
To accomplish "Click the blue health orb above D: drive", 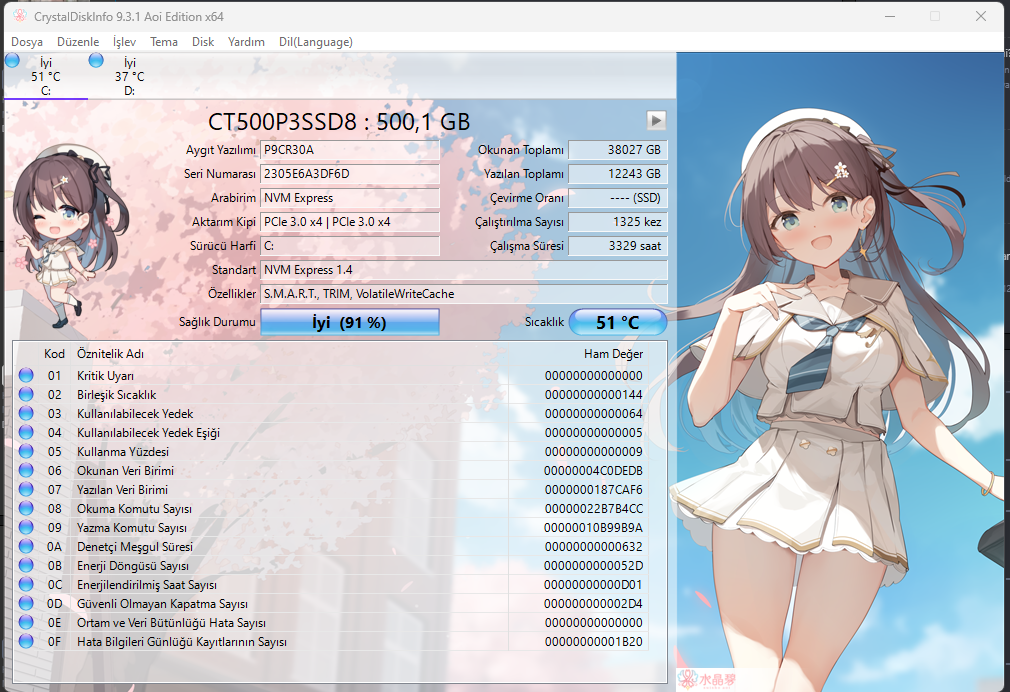I will (96, 61).
